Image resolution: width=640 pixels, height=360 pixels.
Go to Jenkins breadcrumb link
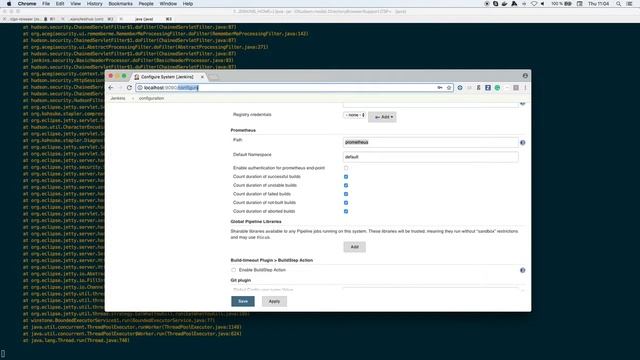(118, 98)
